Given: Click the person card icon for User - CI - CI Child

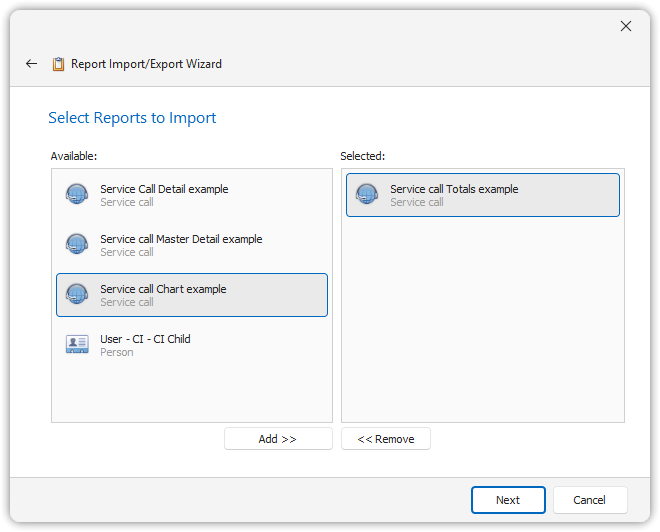Looking at the screenshot, I should (77, 345).
